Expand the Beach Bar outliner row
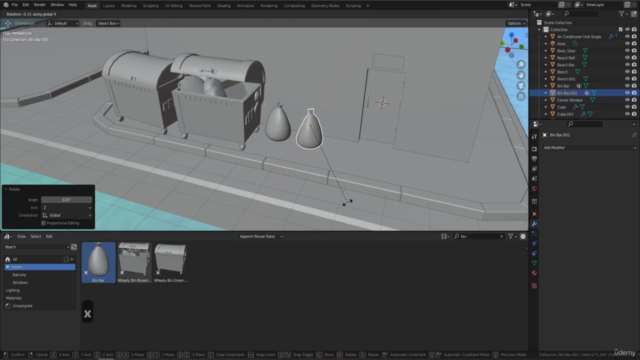Screen dimensions: 640x360 pyautogui.click(x=546, y=65)
